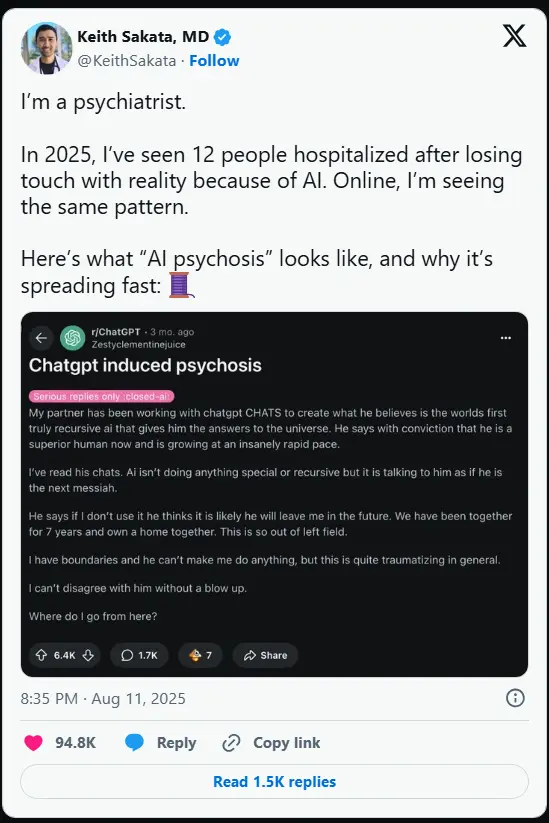Like the tweet with the heart icon
Viewport: 549px width, 823px height.
pyautogui.click(x=34, y=743)
